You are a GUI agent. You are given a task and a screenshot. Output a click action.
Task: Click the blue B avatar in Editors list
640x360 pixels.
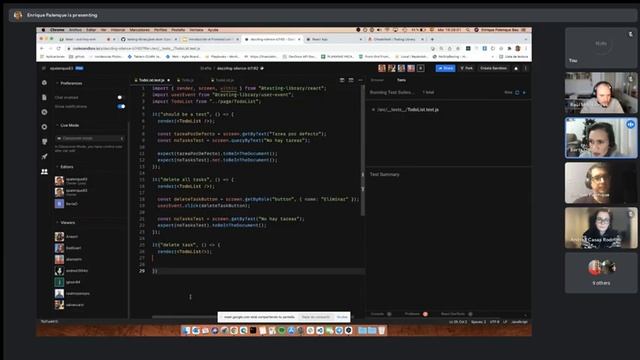pos(59,204)
